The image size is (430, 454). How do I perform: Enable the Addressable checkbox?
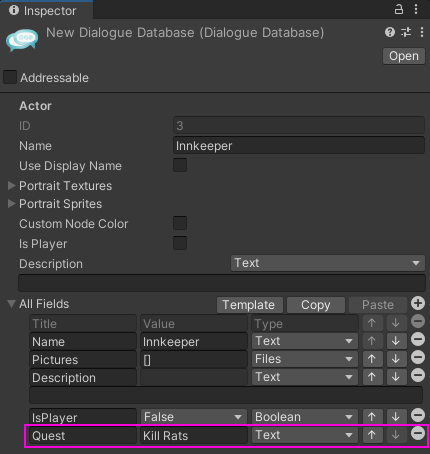click(x=10, y=77)
